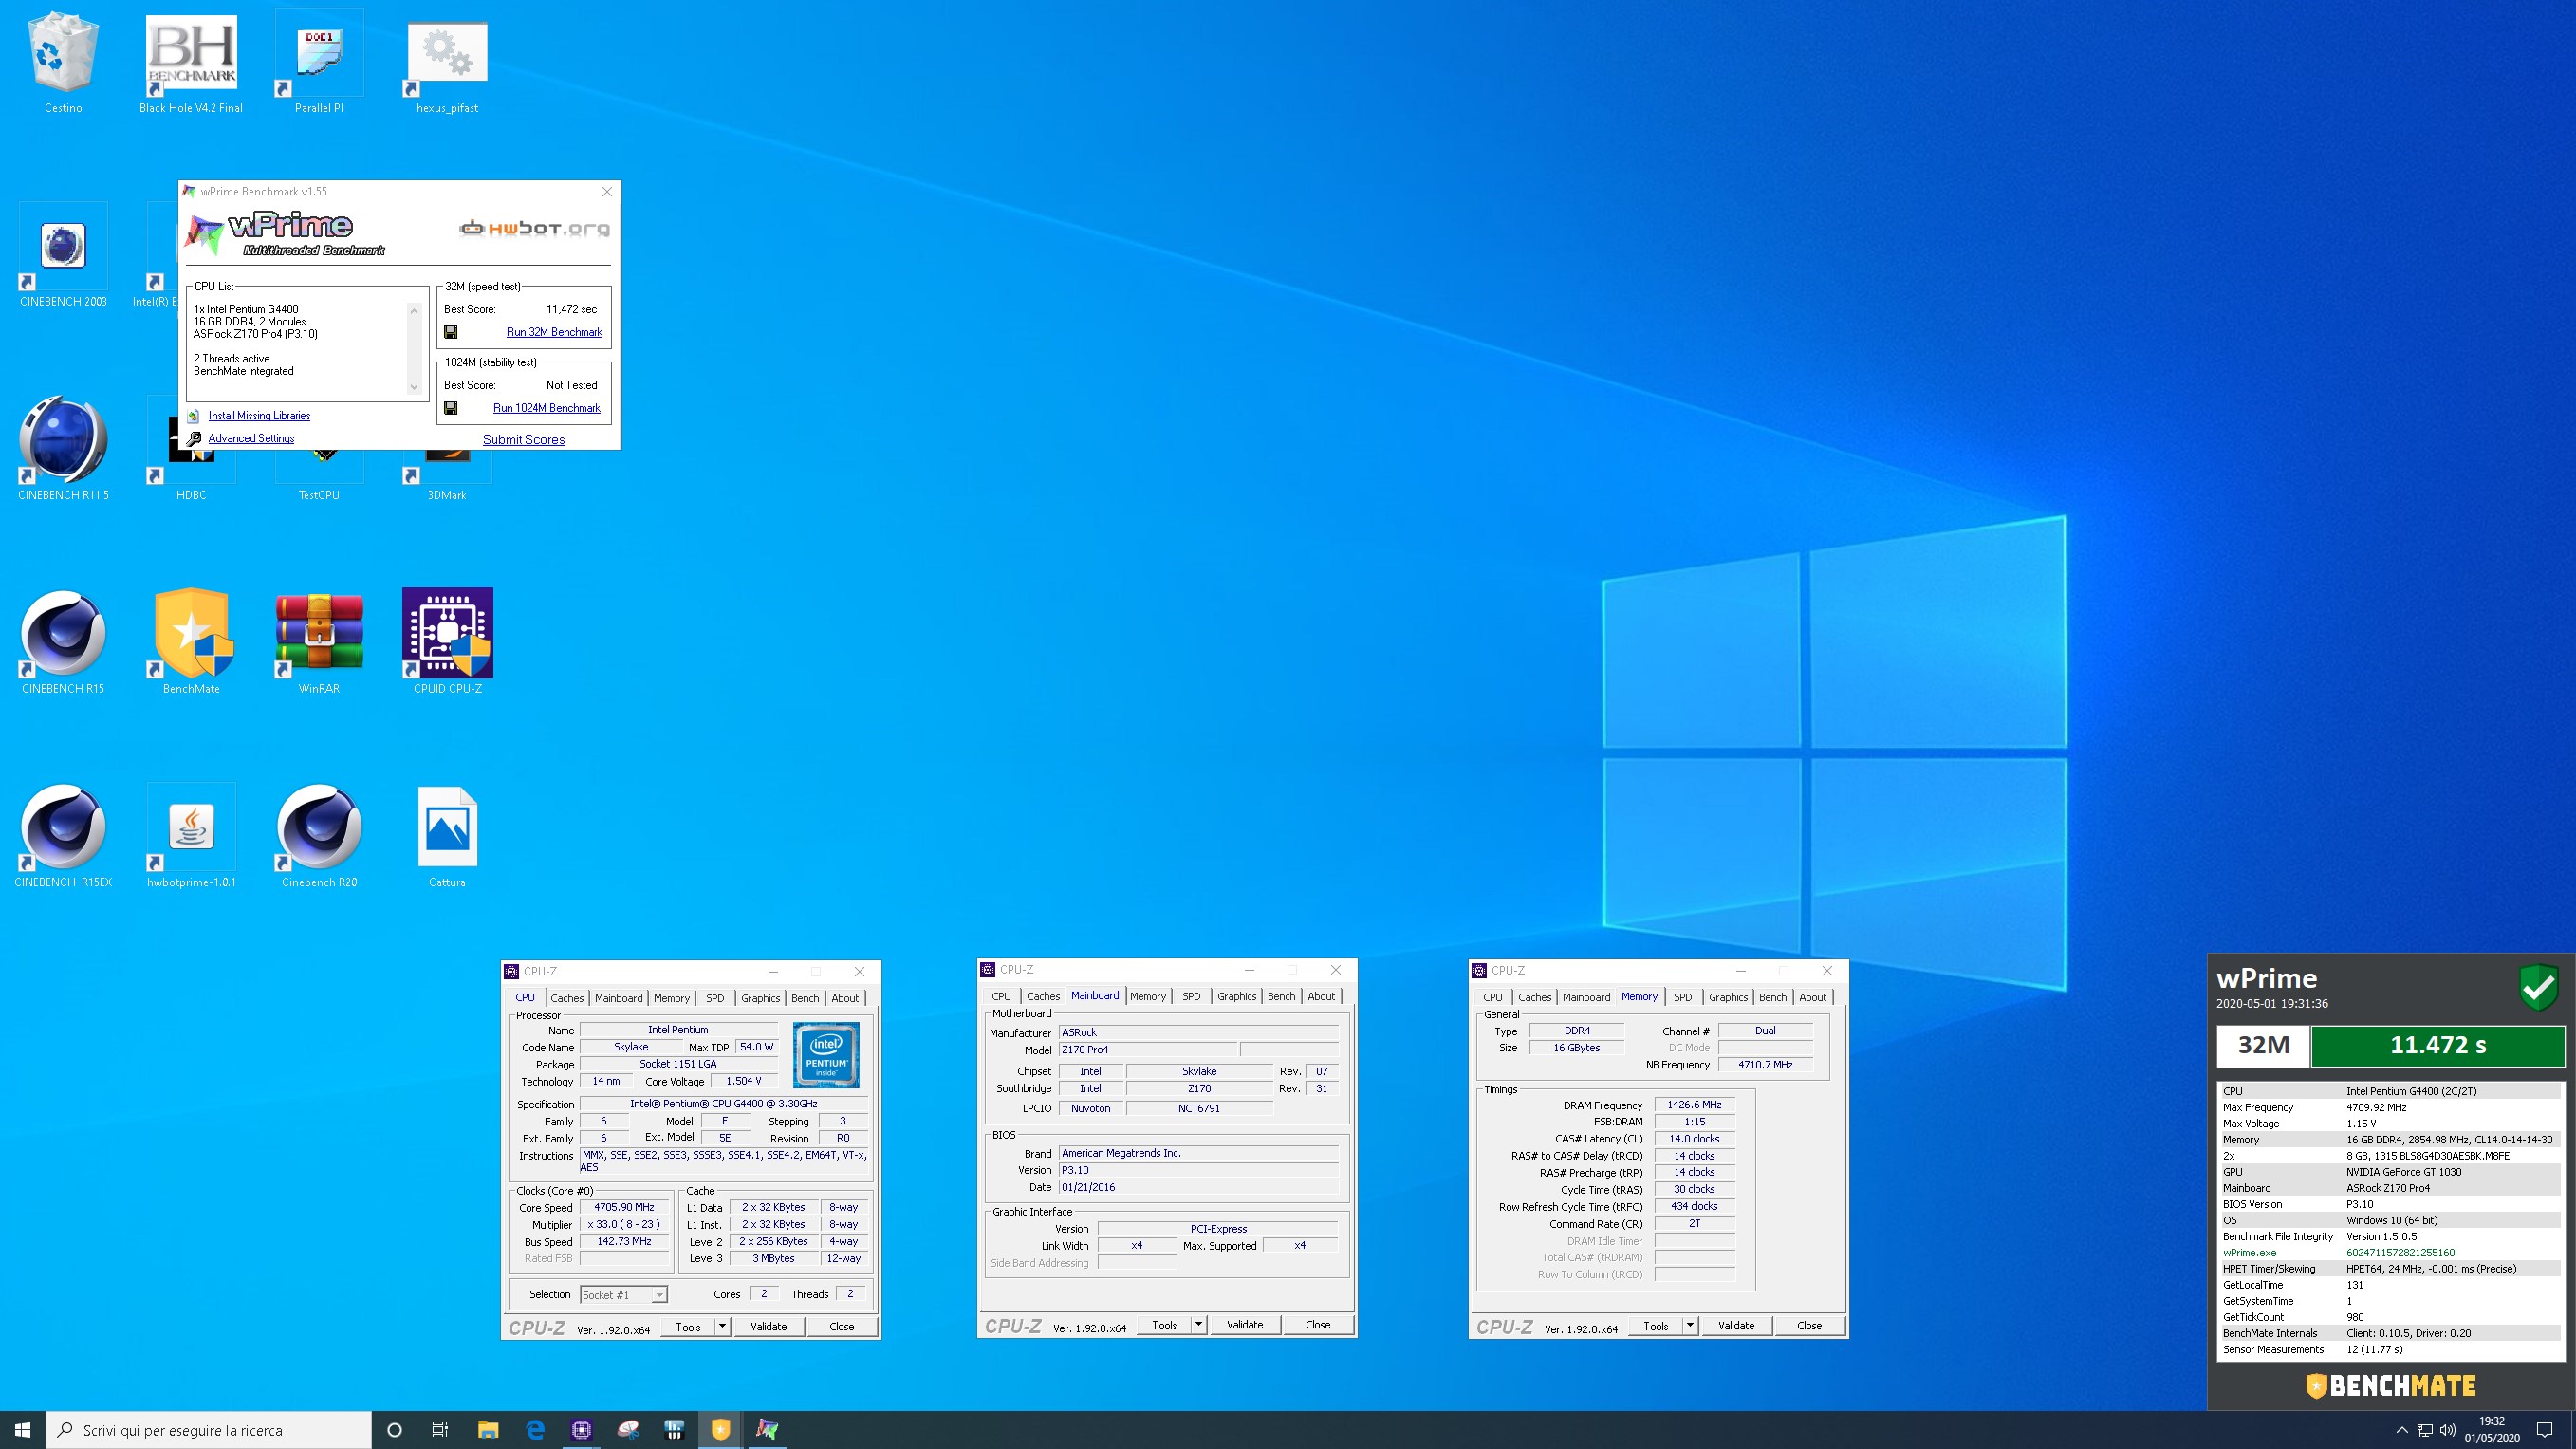Select About tab in CPU-Z Memory window
This screenshot has height=1449, width=2576.
(x=1813, y=997)
